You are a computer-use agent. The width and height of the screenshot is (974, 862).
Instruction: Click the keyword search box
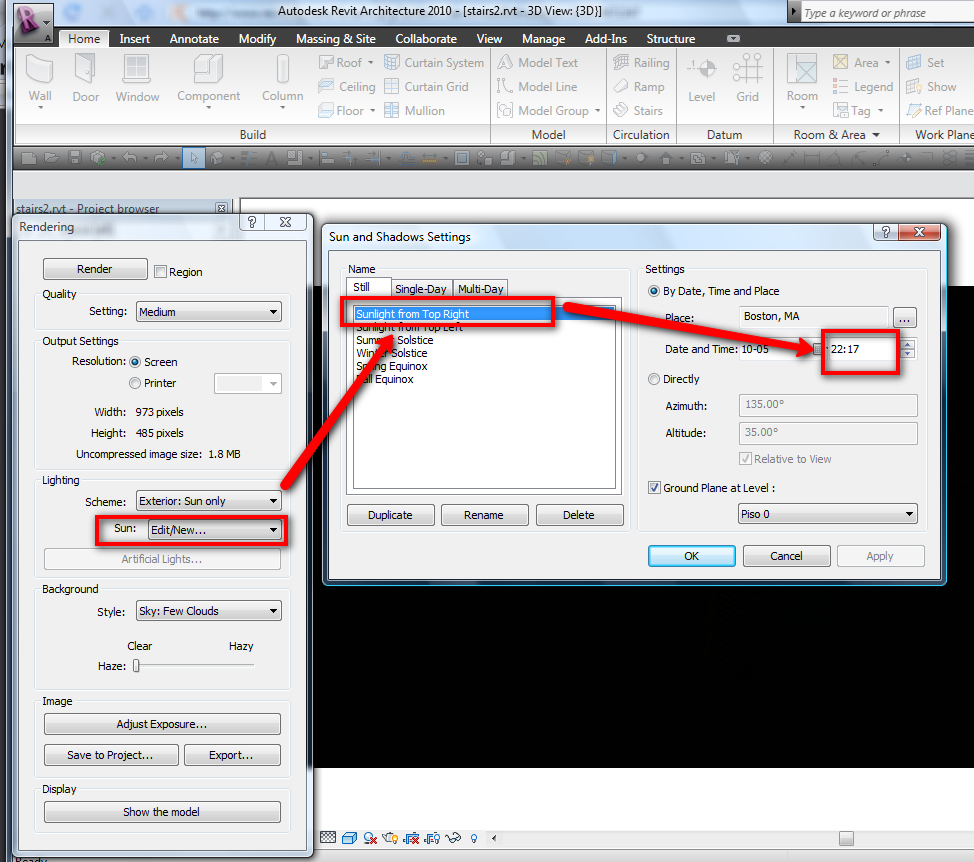(x=887, y=13)
